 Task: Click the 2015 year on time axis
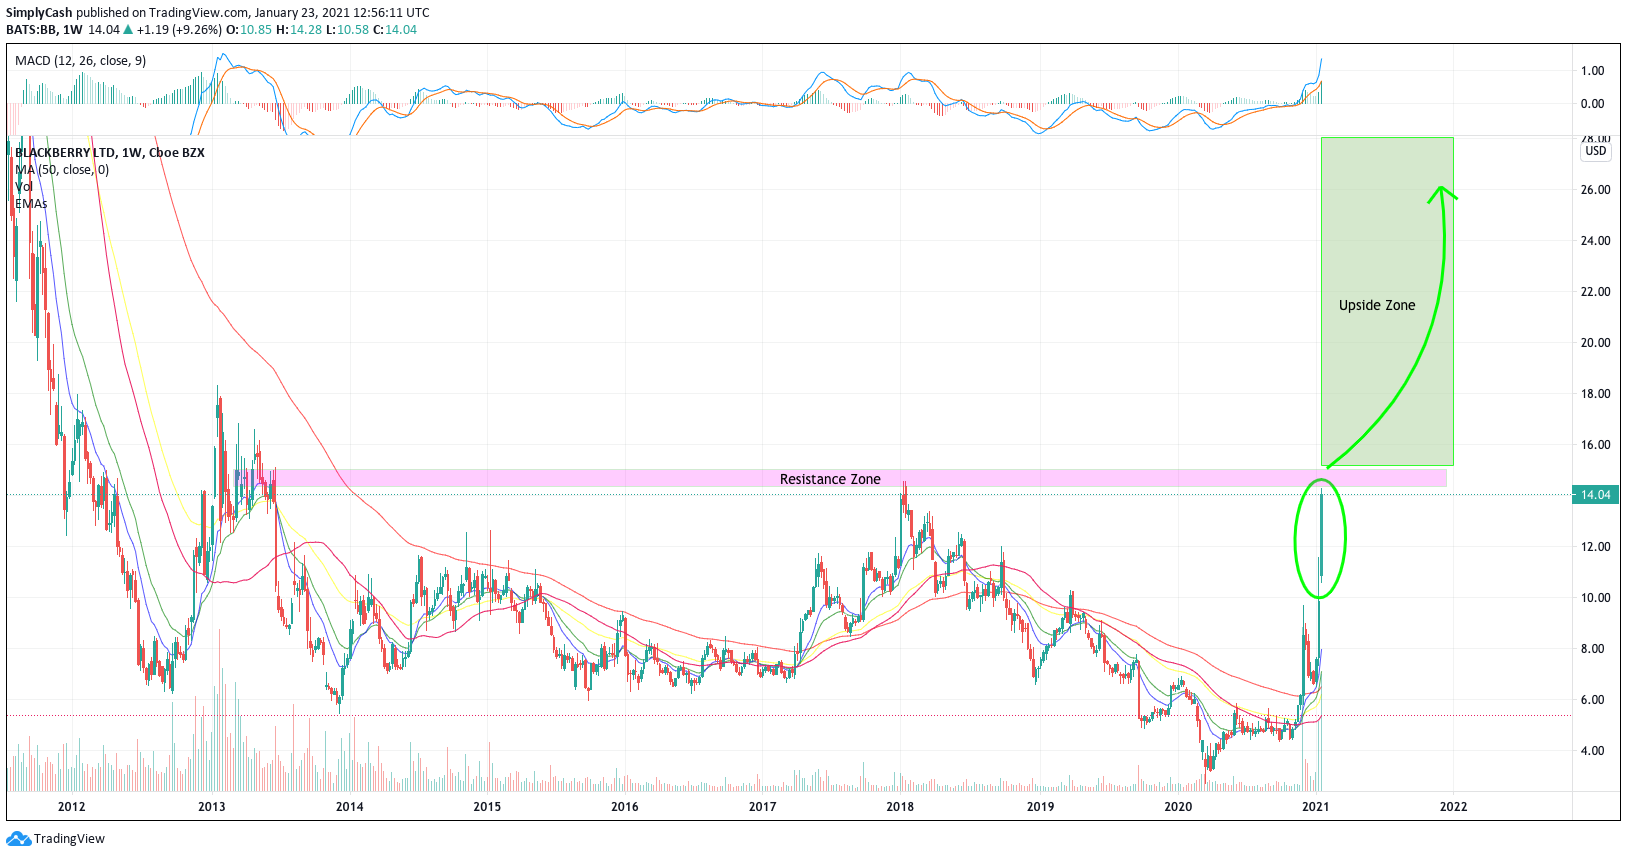click(487, 807)
